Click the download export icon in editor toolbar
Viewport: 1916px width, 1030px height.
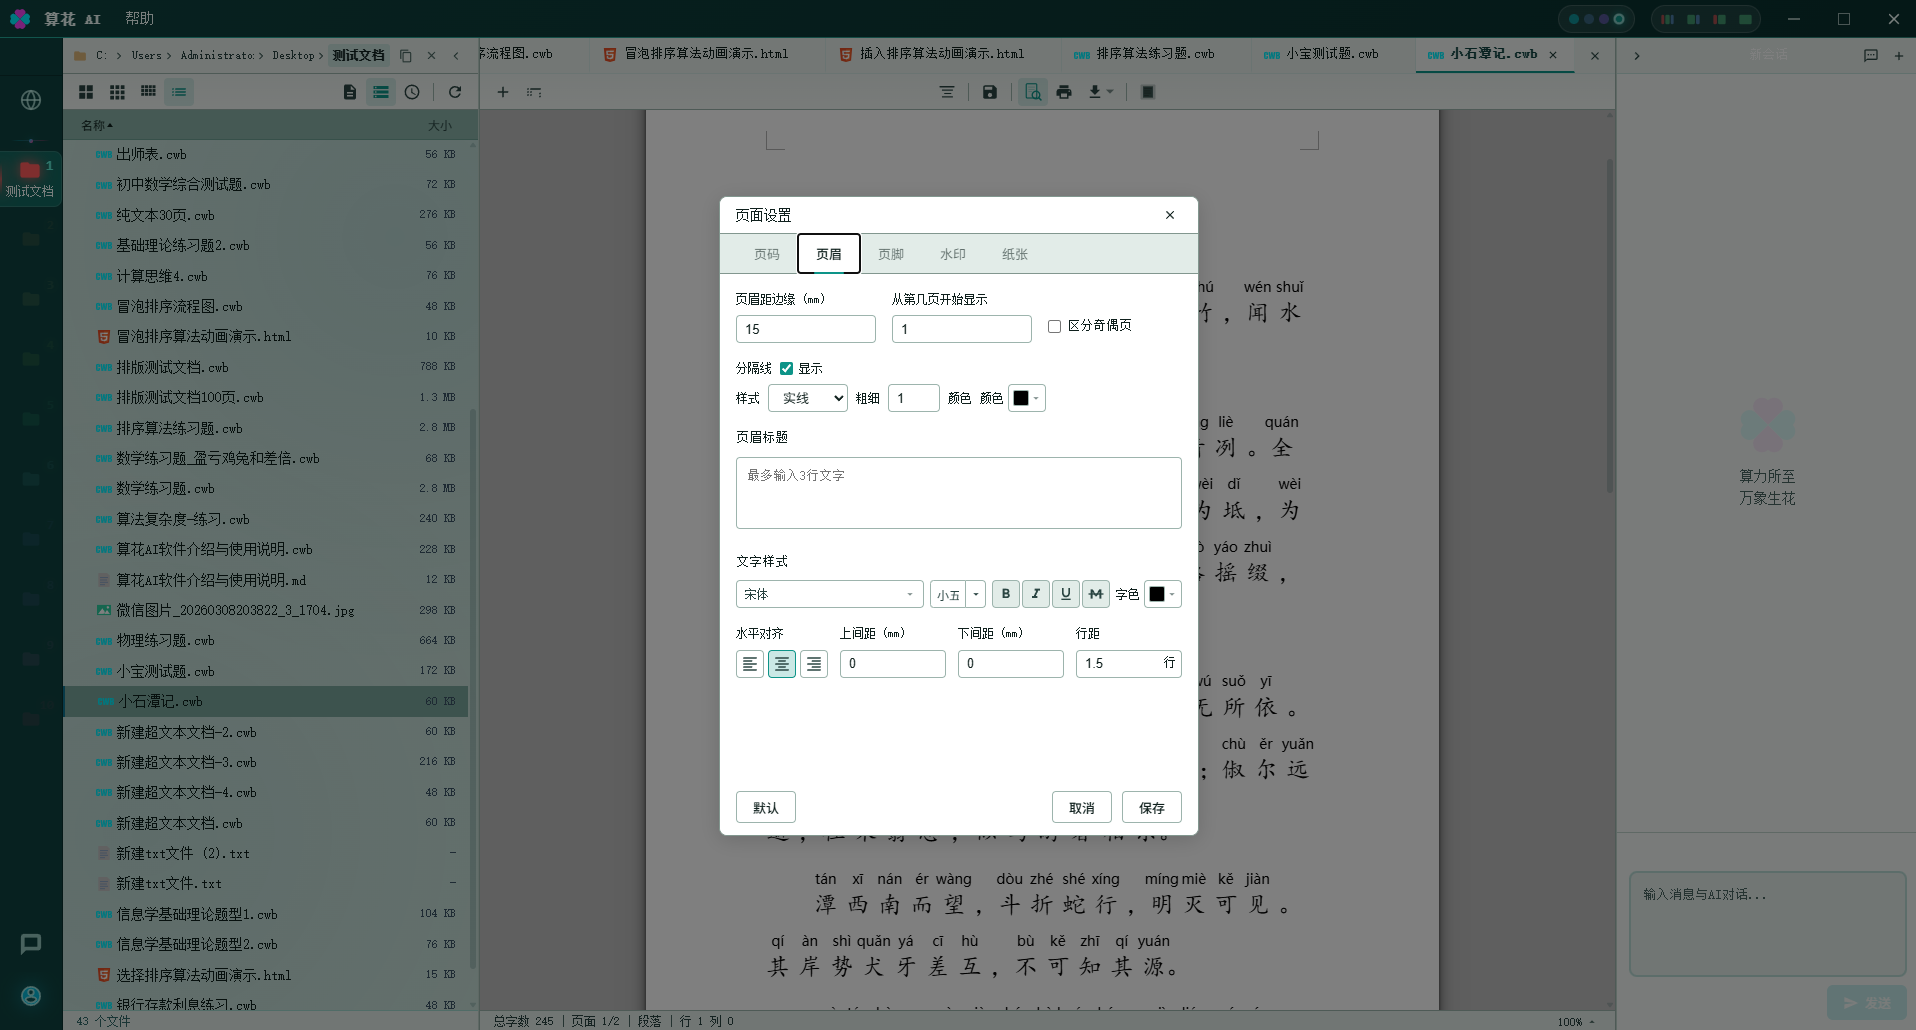click(1095, 92)
